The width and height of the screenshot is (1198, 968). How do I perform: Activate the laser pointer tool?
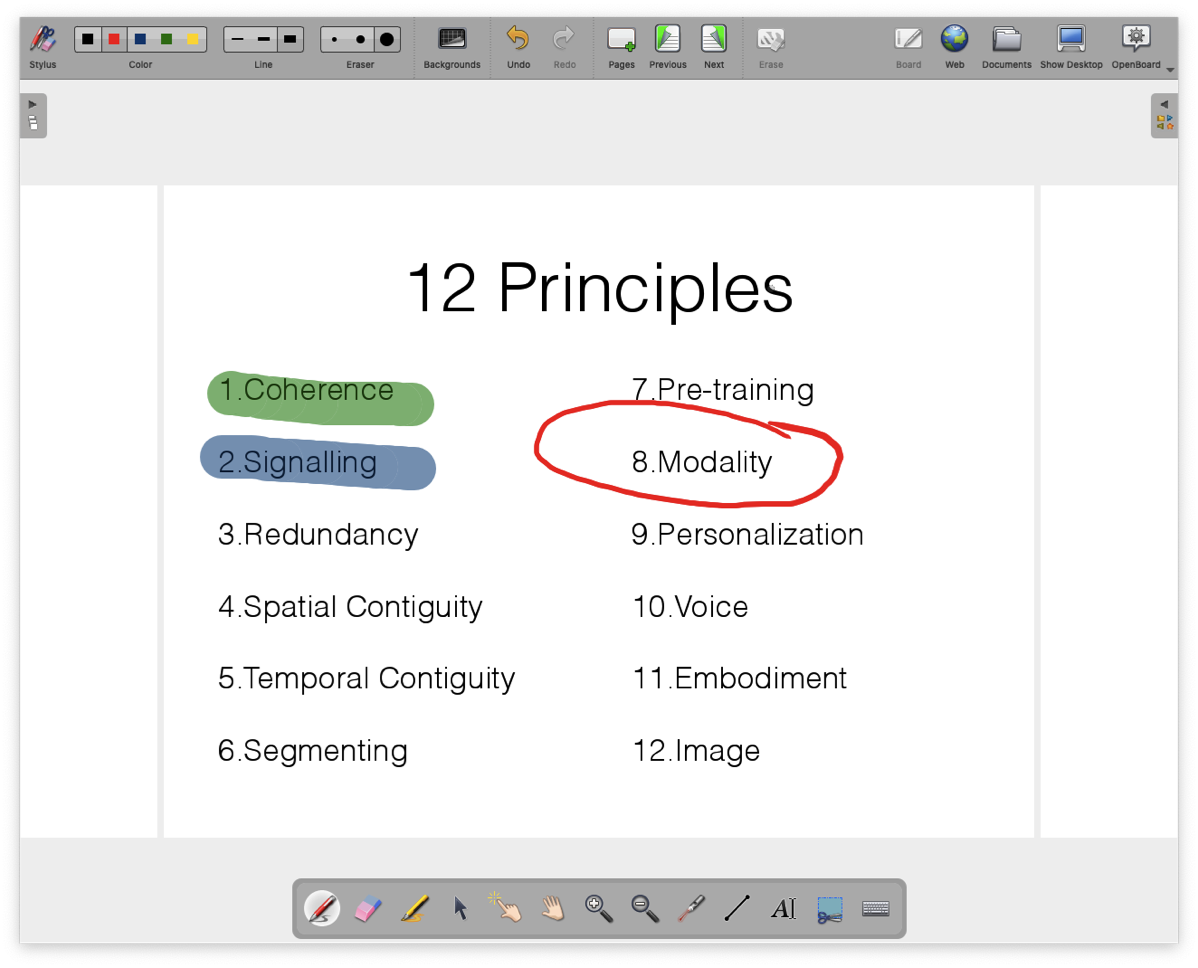coord(691,908)
